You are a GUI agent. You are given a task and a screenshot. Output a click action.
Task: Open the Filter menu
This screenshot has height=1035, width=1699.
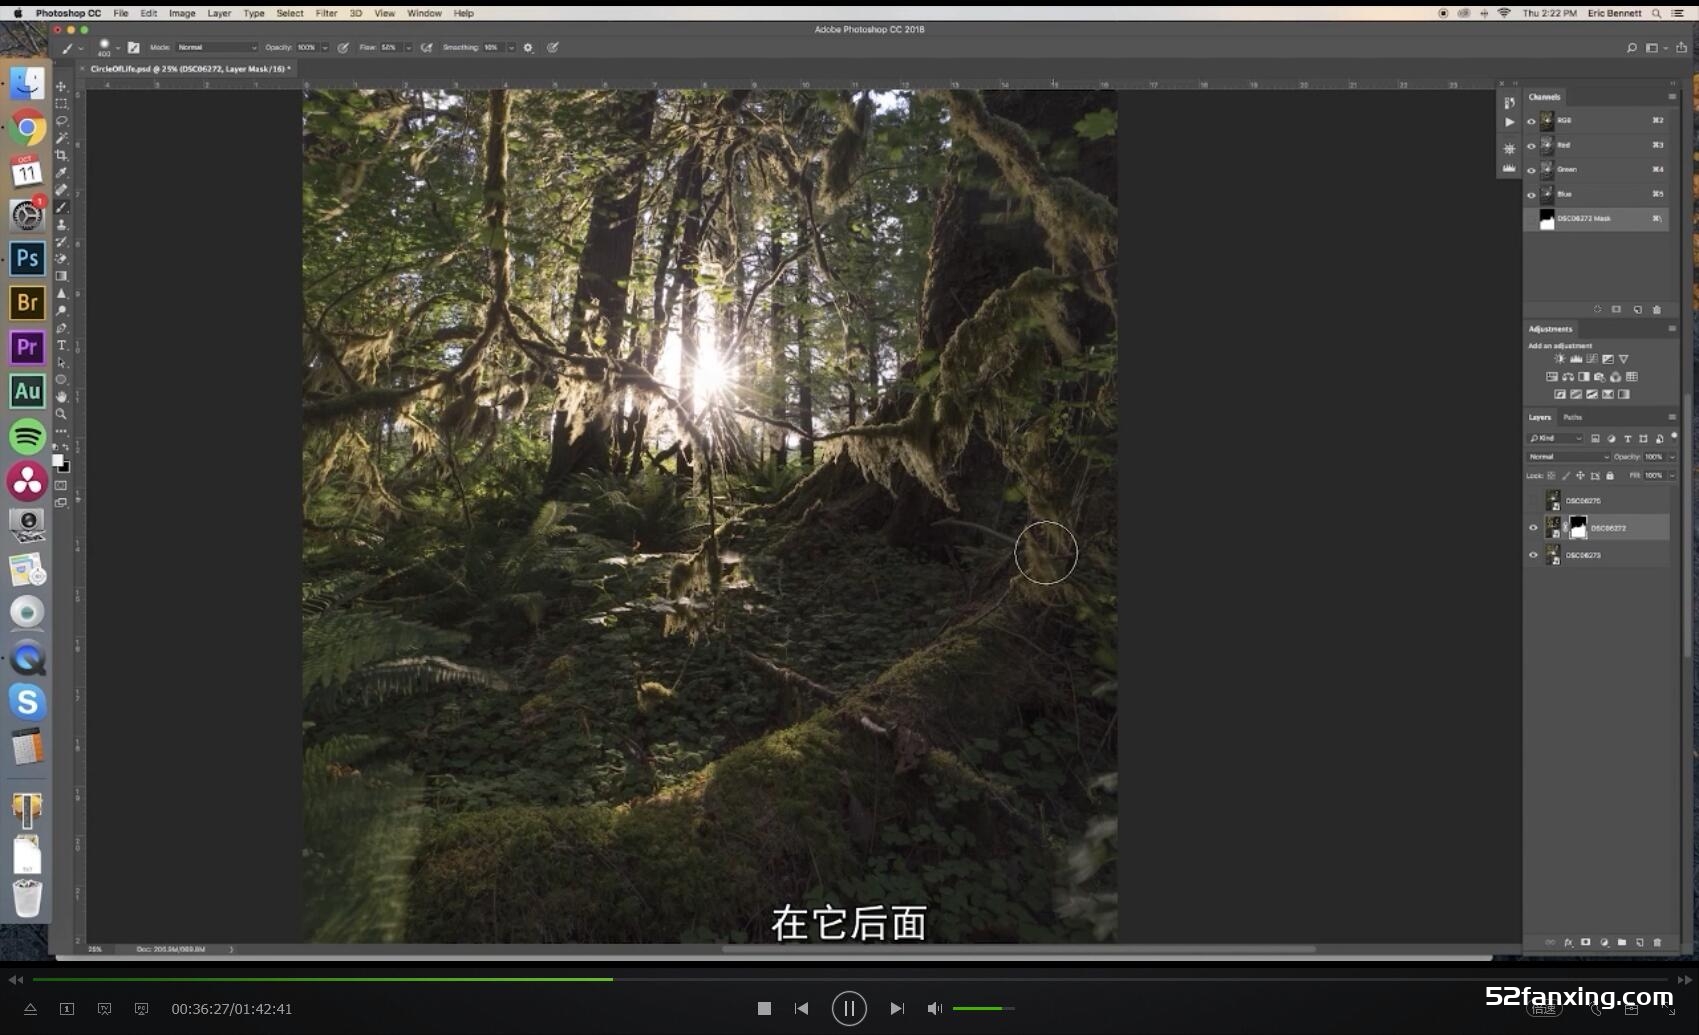(326, 13)
